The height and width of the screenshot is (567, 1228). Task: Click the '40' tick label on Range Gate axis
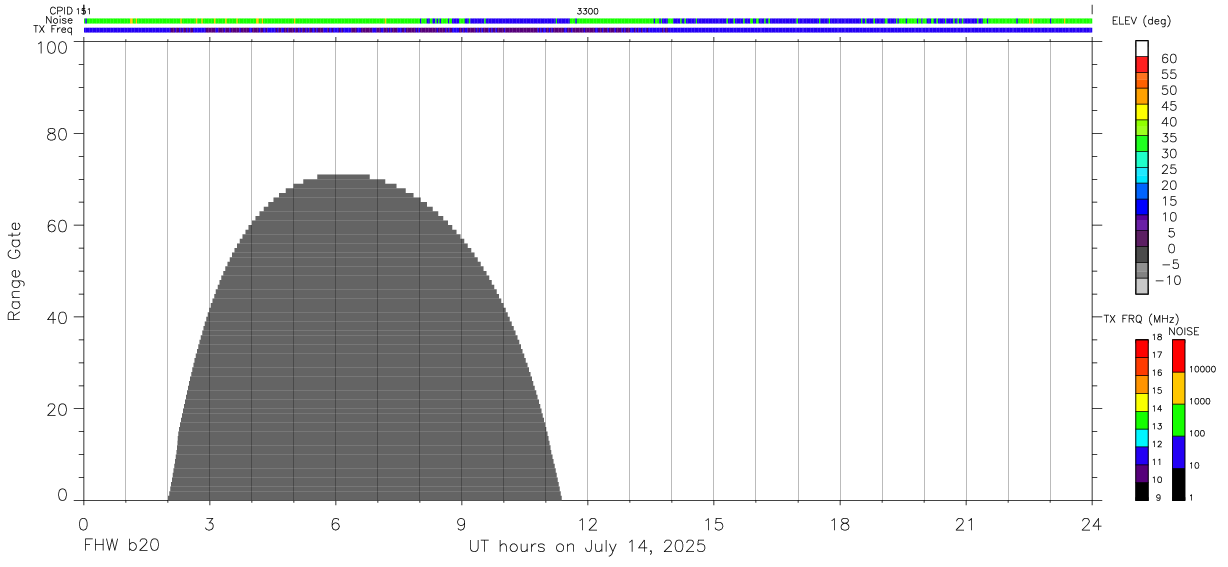[x=59, y=317]
